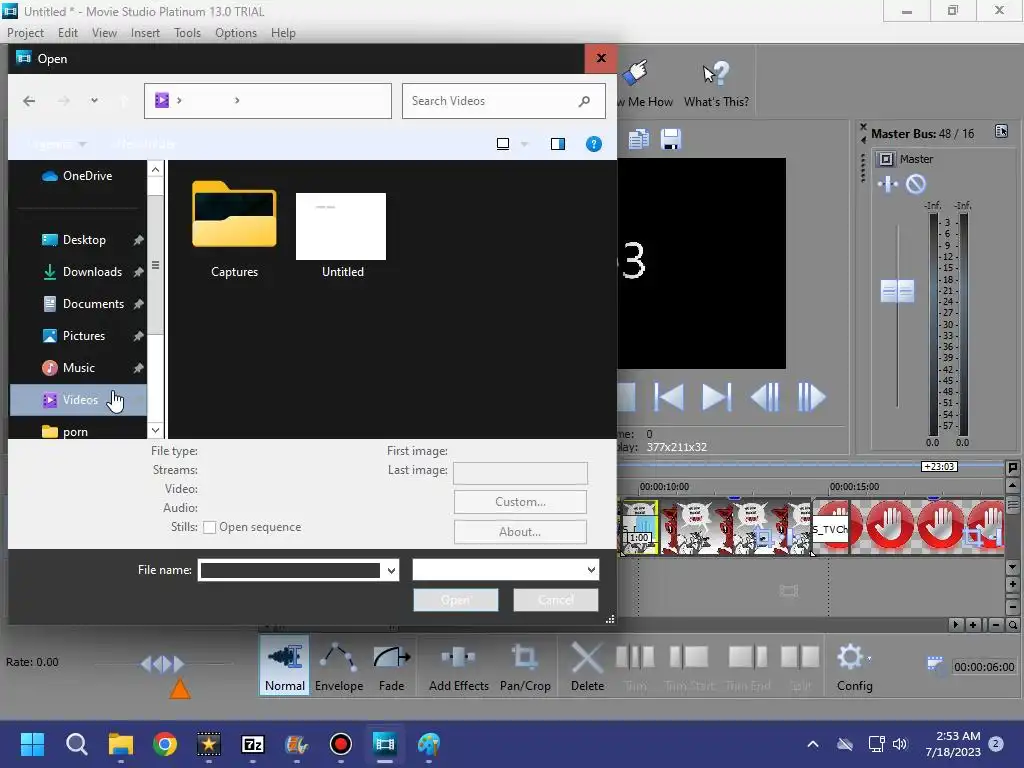Image resolution: width=1024 pixels, height=768 pixels.
Task: Close the Open dialog
Action: click(601, 58)
